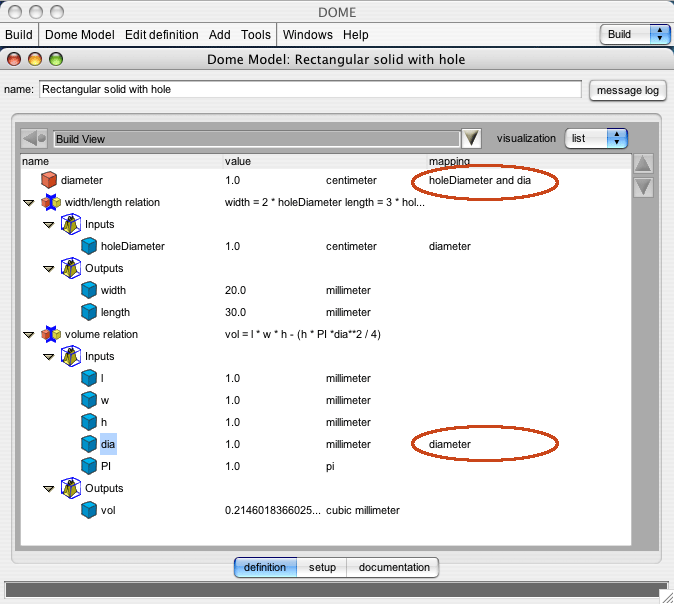Screen dimensions: 674x604
Task: Click the Outputs filter icon under width/length relation
Action: tap(70, 268)
